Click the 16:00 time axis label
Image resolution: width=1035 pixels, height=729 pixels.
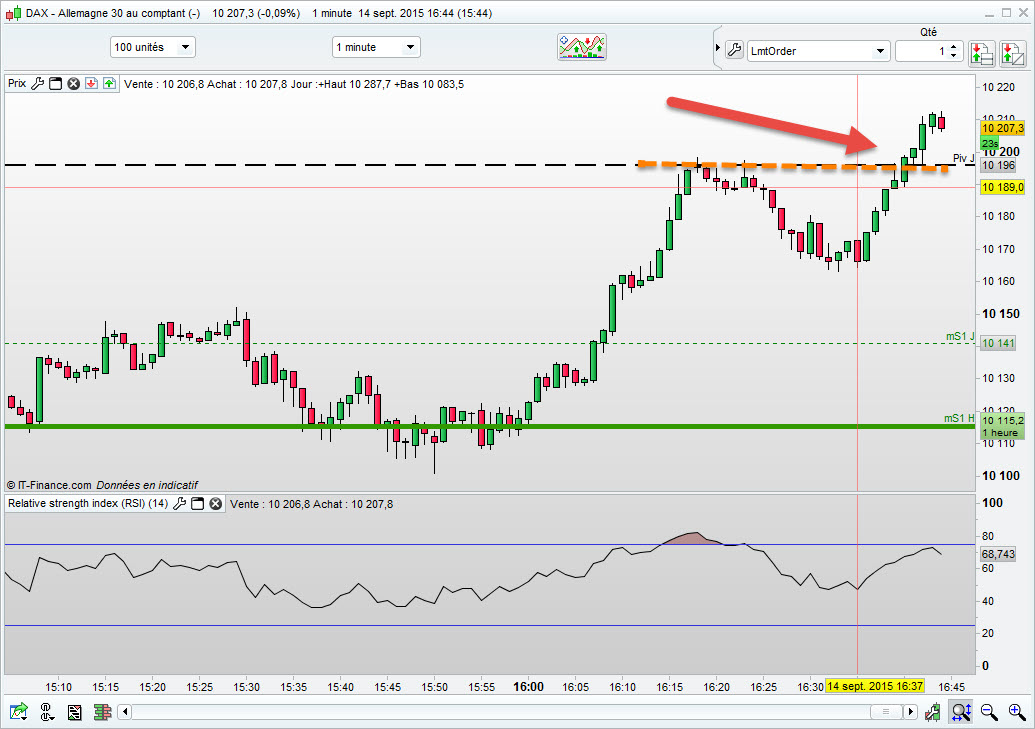click(529, 687)
